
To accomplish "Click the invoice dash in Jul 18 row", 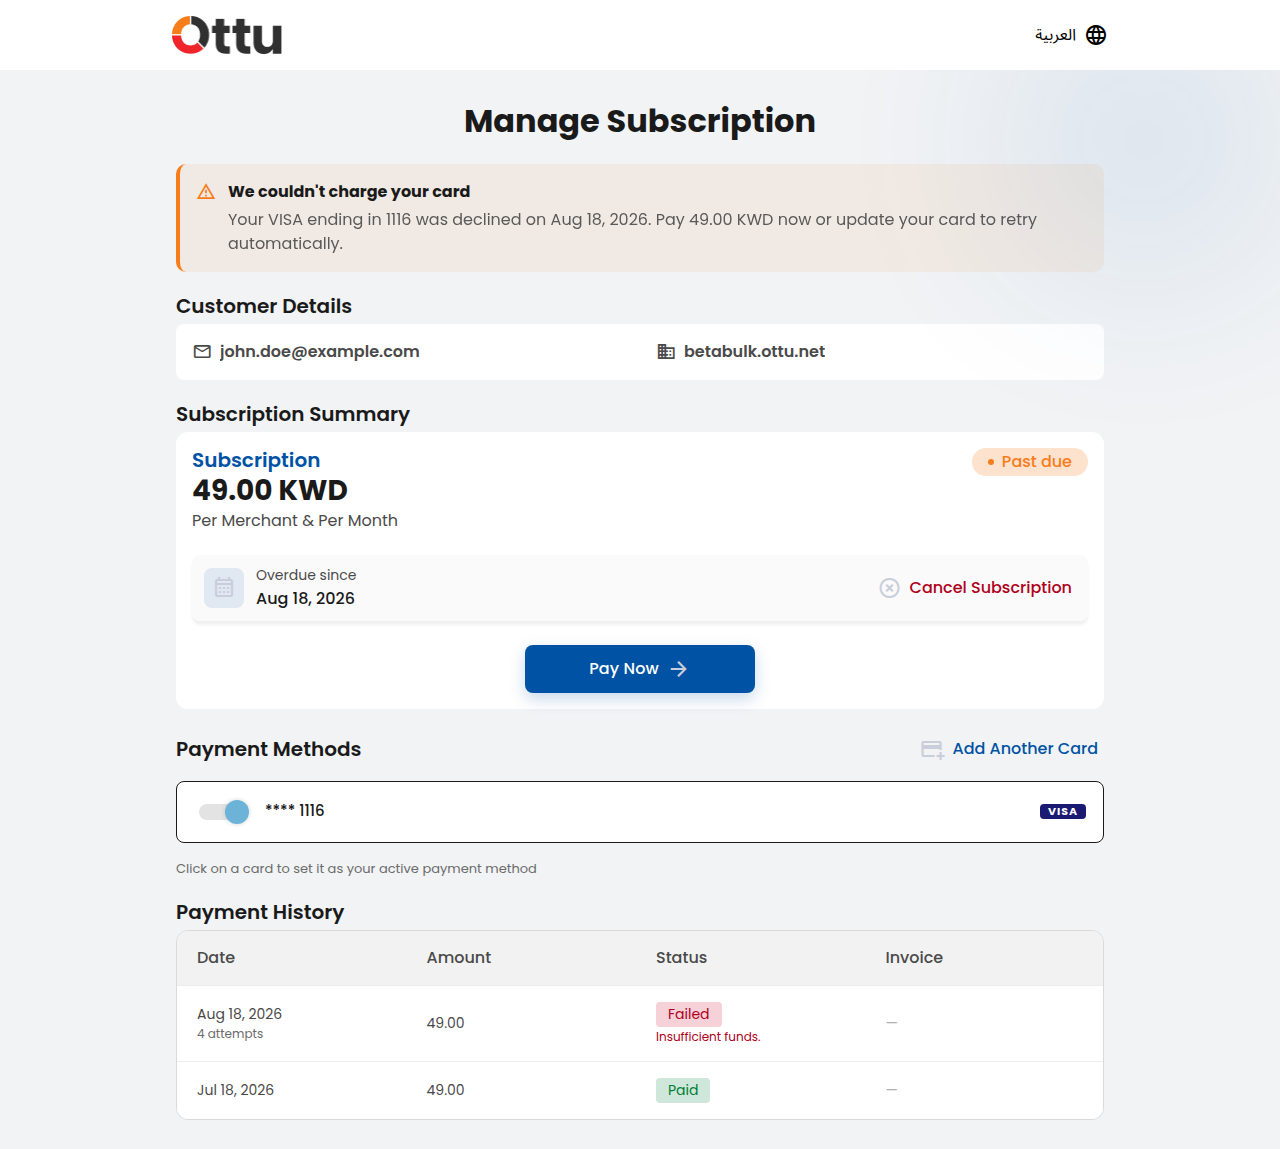I will click(x=891, y=1090).
